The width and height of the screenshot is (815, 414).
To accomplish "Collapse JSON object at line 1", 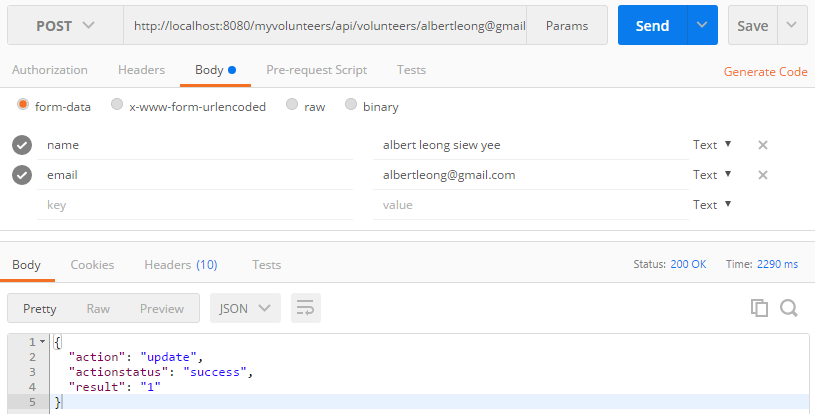I will pos(43,342).
